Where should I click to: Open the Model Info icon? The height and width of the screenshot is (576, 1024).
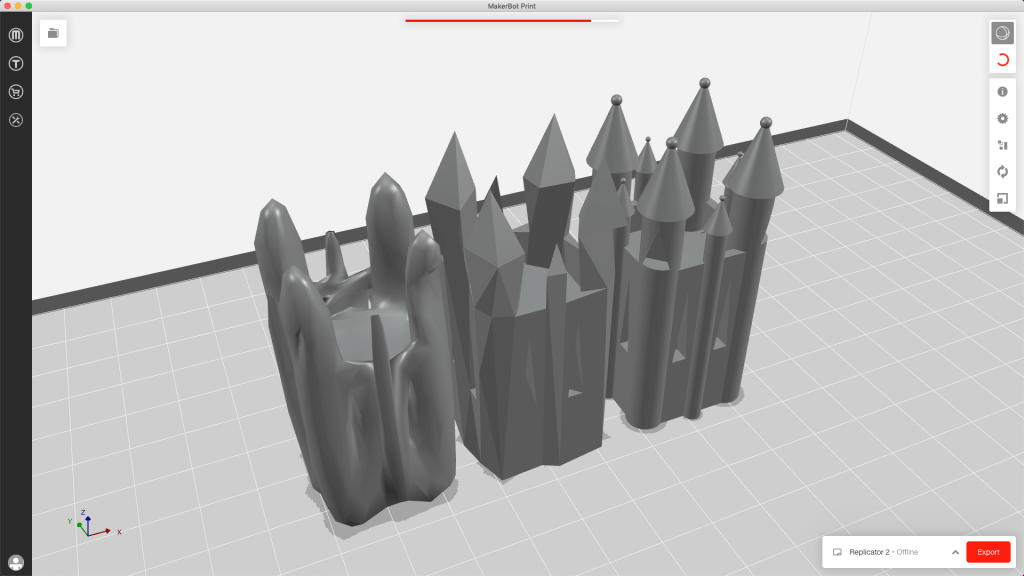click(x=1003, y=92)
